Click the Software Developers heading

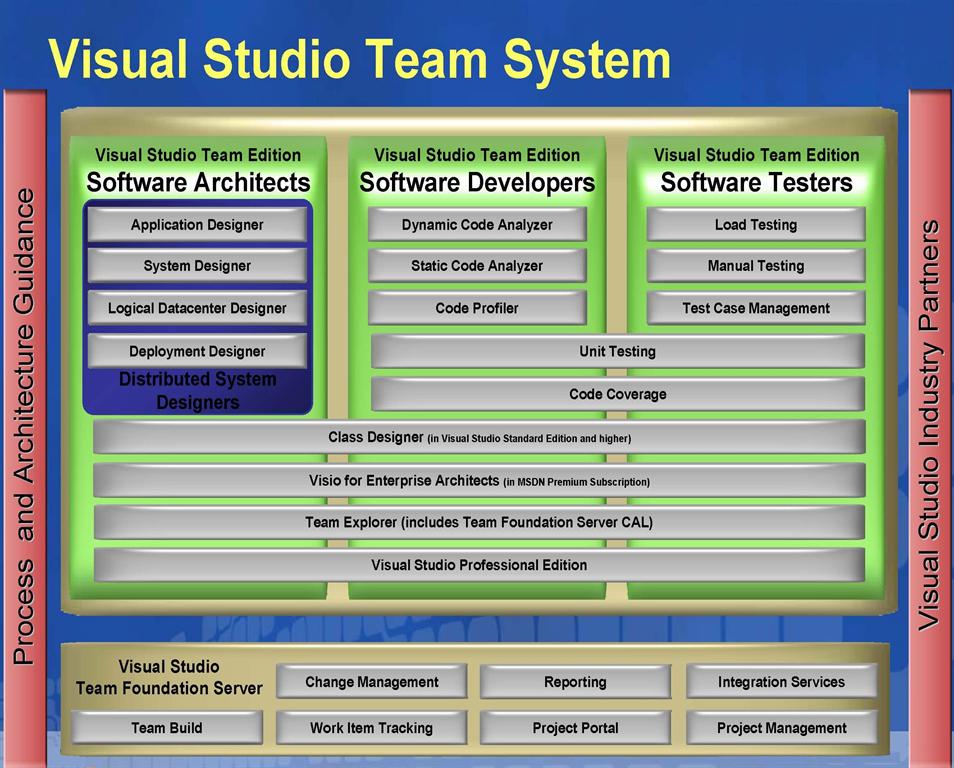click(x=477, y=183)
